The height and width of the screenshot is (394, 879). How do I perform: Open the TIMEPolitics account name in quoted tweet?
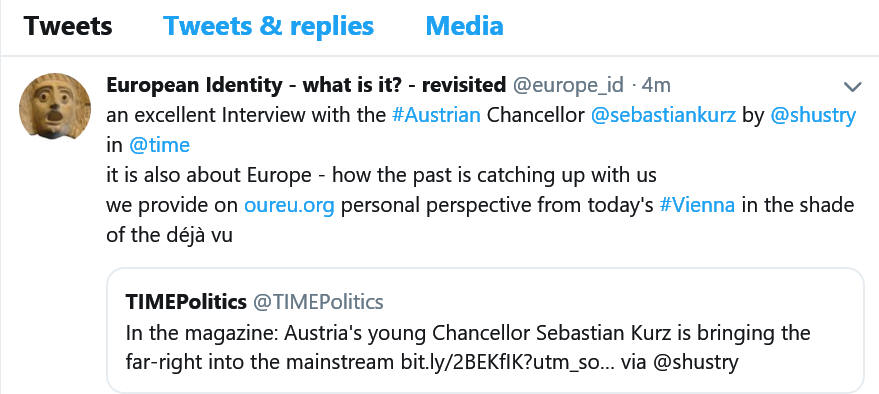pyautogui.click(x=186, y=302)
